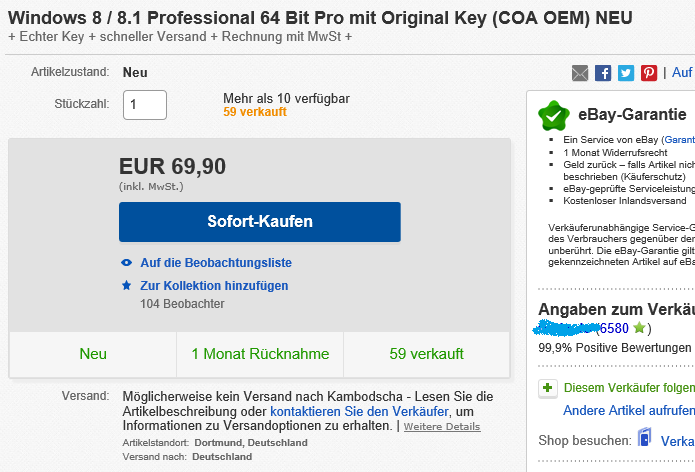Click the green feedback star next to 6580

click(x=639, y=328)
